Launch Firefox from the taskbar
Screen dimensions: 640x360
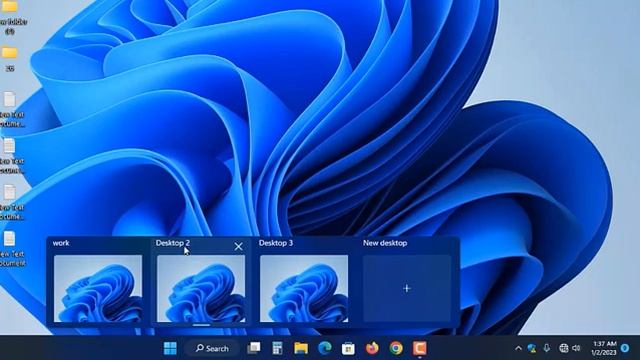point(372,348)
